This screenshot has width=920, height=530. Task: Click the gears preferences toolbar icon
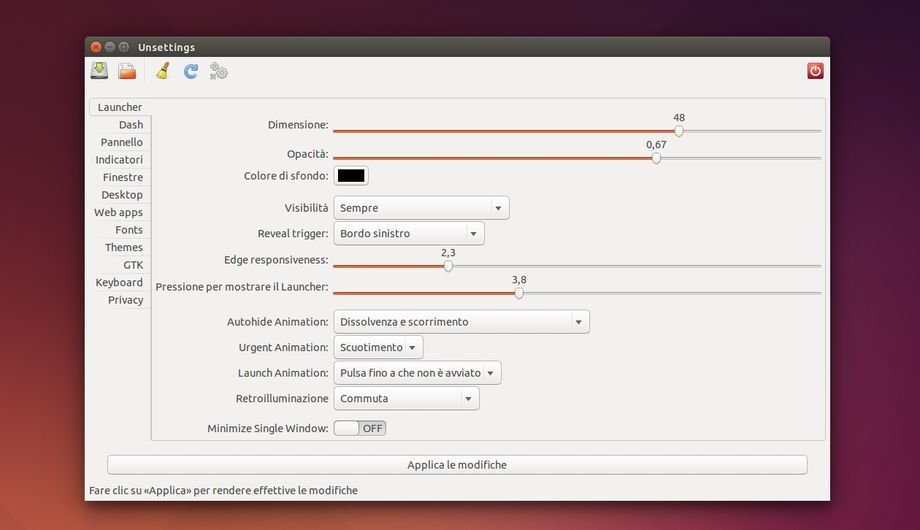pyautogui.click(x=219, y=72)
